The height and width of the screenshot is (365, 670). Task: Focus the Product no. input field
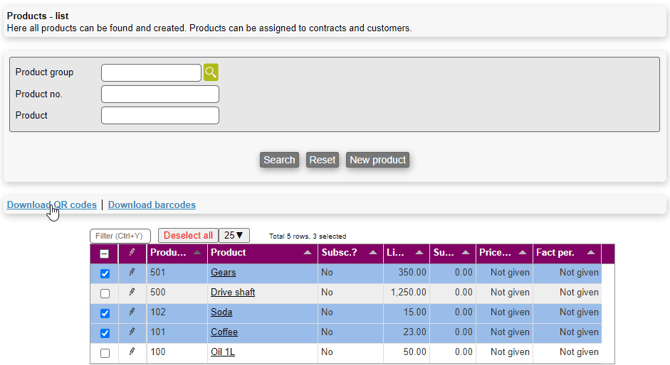(x=160, y=94)
